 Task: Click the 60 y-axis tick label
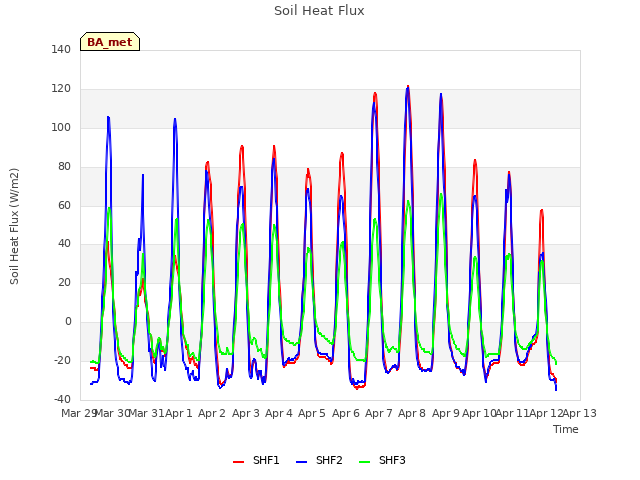pyautogui.click(x=64, y=205)
